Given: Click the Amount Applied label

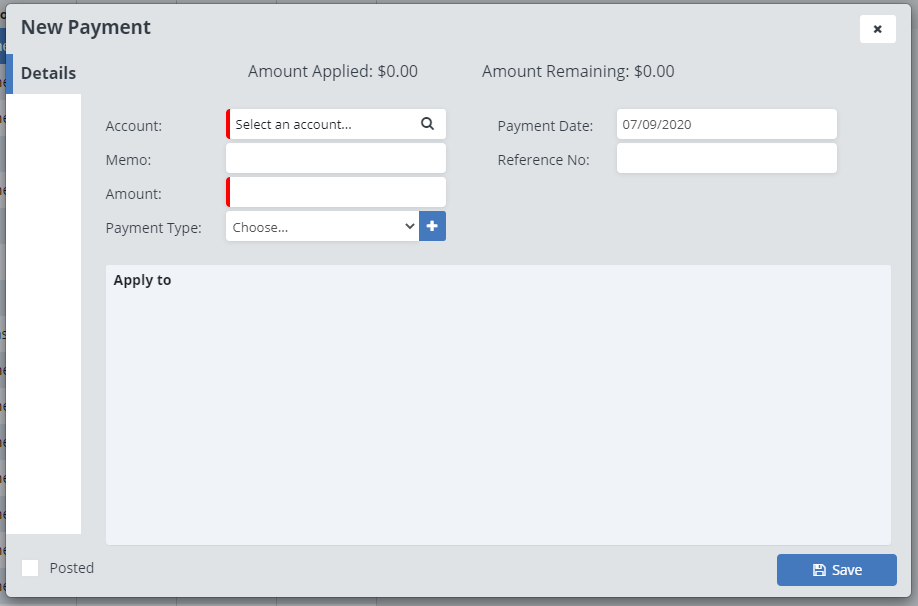Looking at the screenshot, I should (x=333, y=71).
